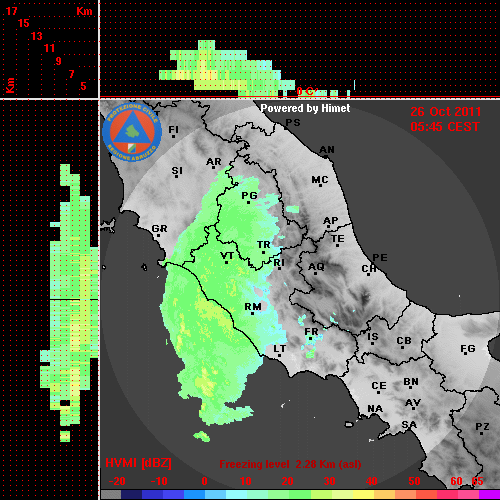The width and height of the screenshot is (500, 500).
Task: Click the AR city label
Action: point(214,162)
